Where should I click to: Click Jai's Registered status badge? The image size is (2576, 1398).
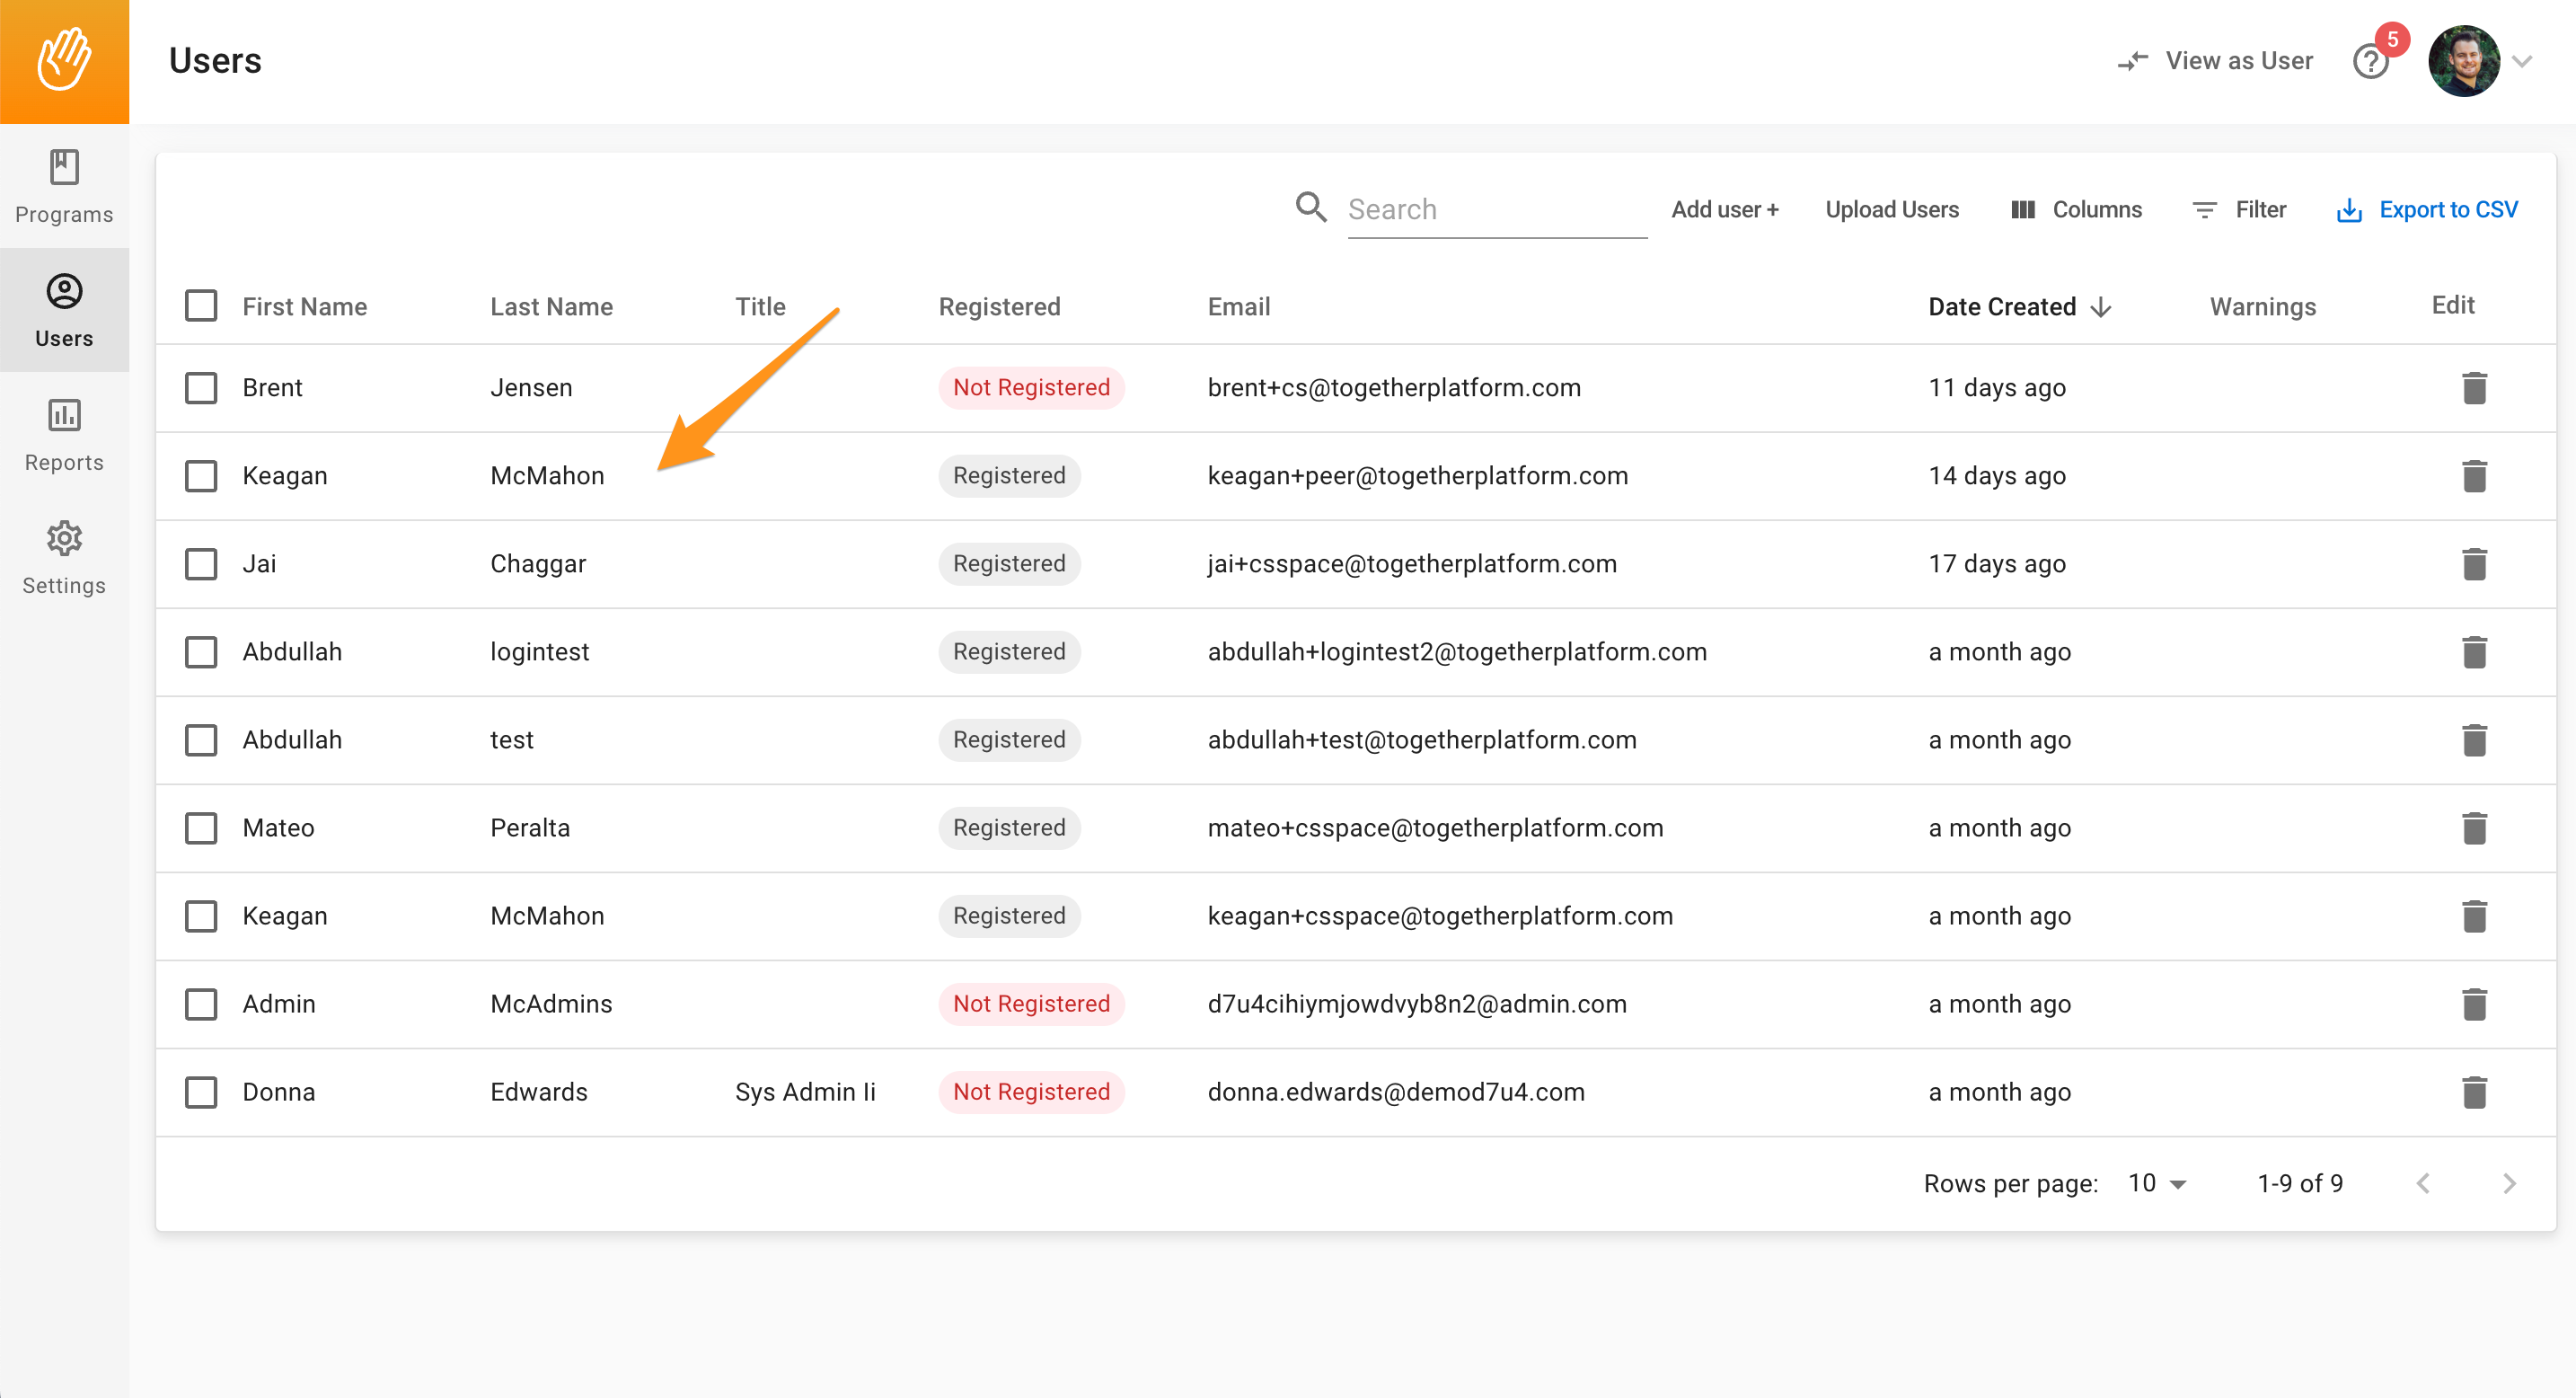(x=1009, y=564)
